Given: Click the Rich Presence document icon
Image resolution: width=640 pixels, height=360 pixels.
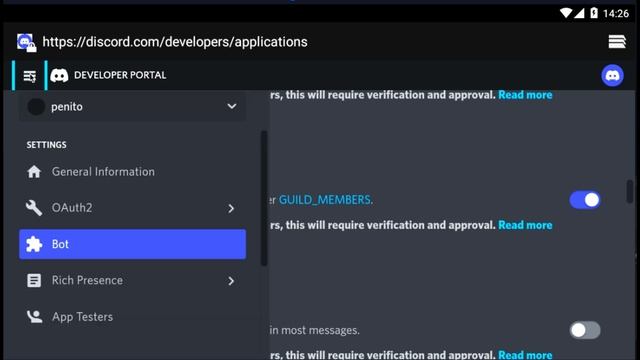Looking at the screenshot, I should point(34,280).
